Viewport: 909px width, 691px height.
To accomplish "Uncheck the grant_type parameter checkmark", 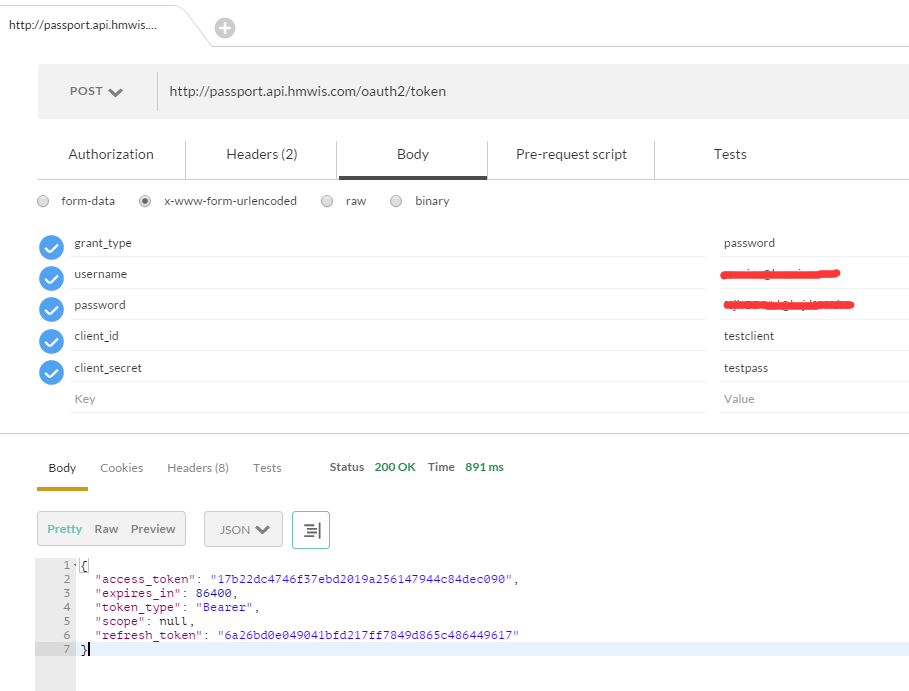I will pos(51,247).
